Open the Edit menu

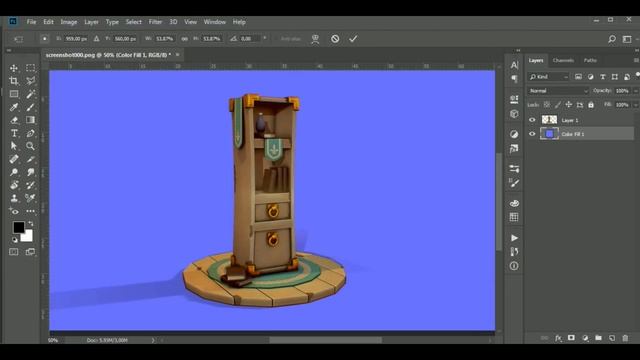click(x=49, y=22)
